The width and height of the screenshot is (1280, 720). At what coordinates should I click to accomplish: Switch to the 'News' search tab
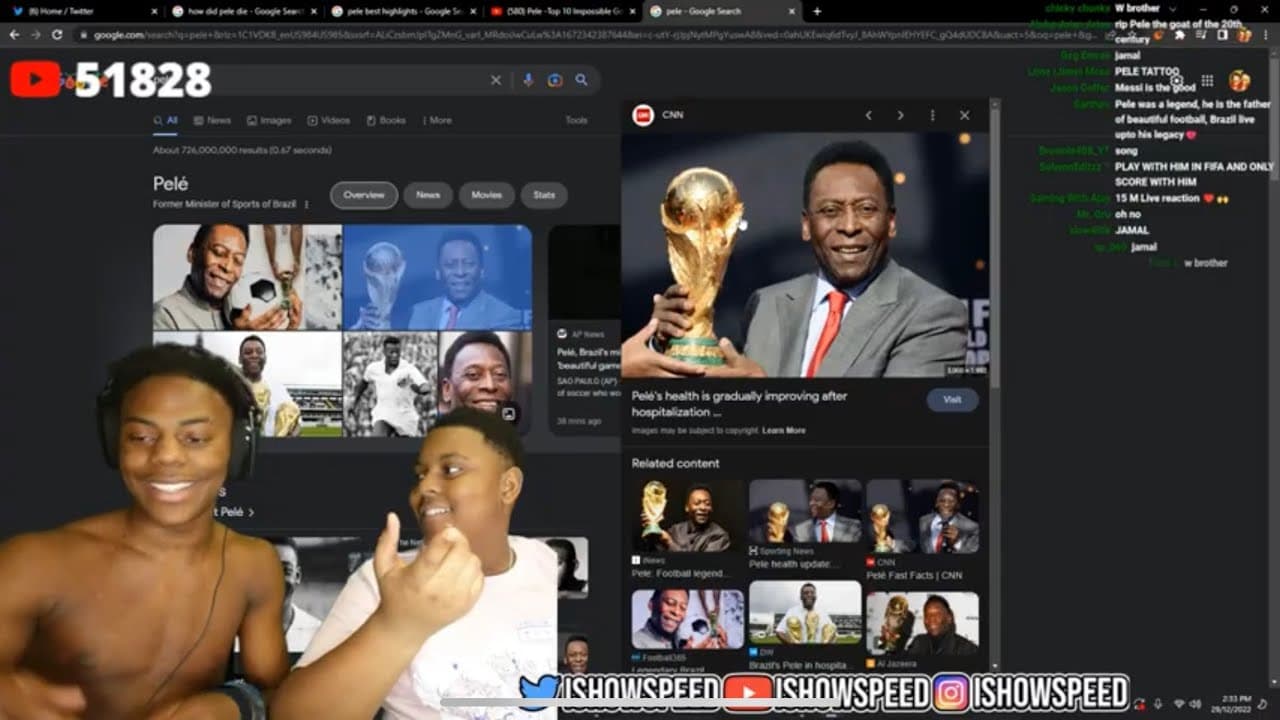click(x=212, y=120)
